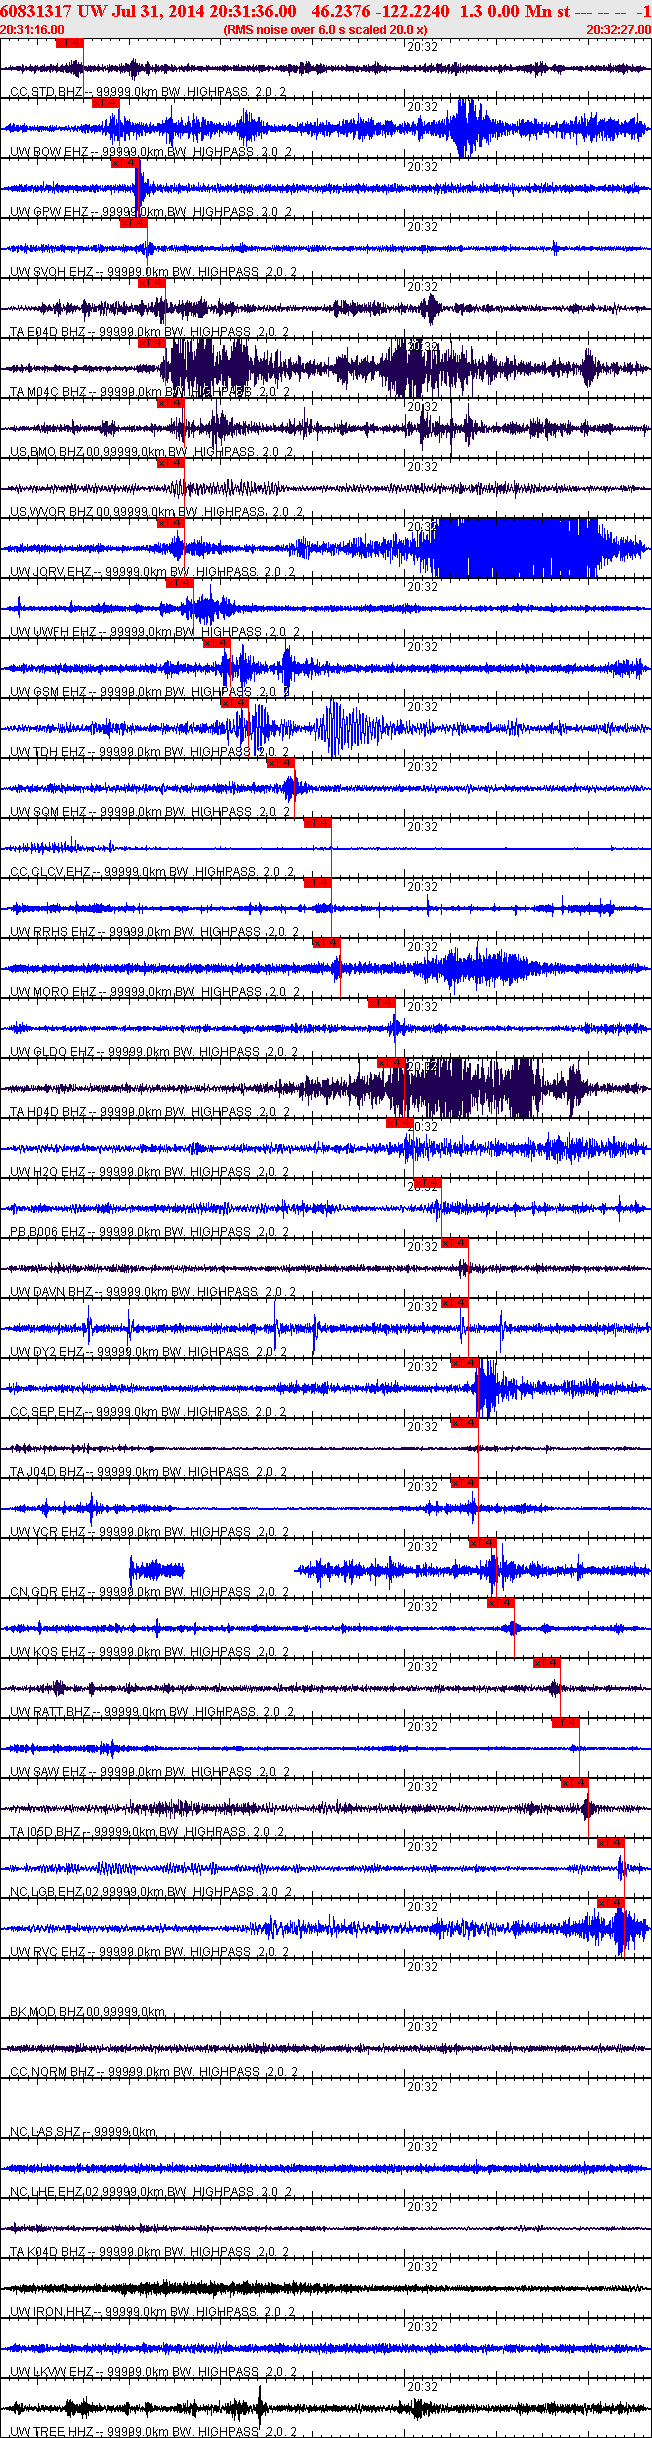Image resolution: width=652 pixels, height=2438 pixels.
Task: Click the end time 20:32:27.00 label
Action: (619, 30)
